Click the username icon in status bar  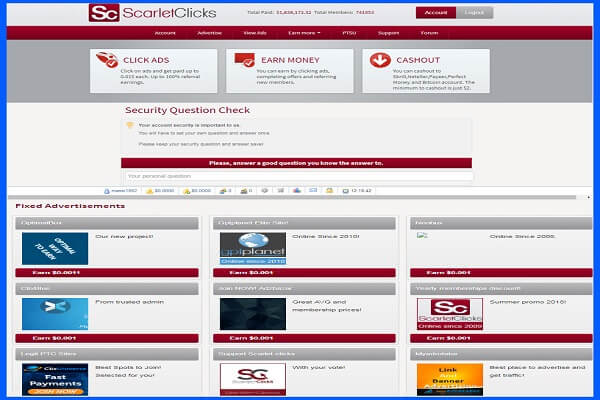point(108,190)
